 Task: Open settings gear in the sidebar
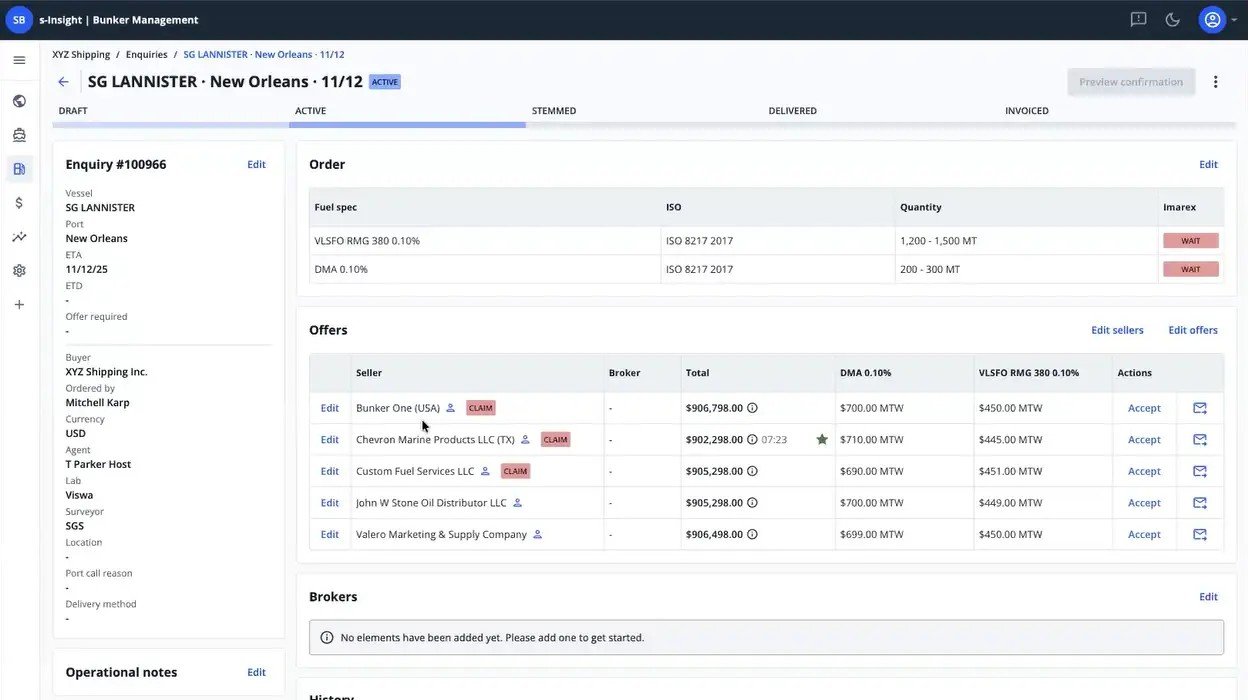(19, 271)
